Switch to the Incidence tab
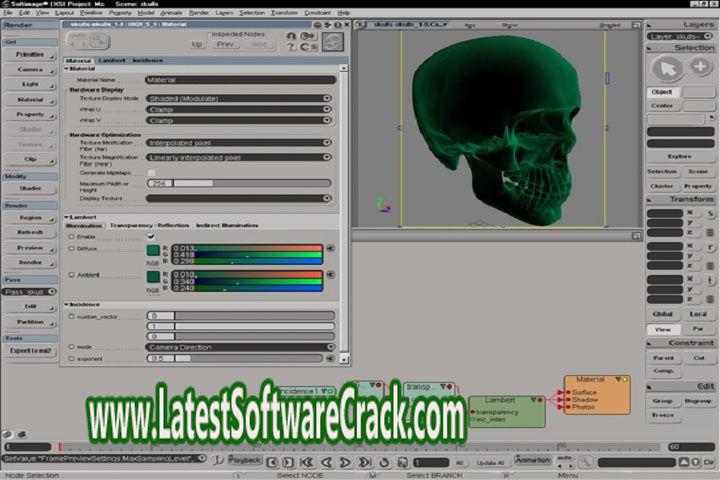Image resolution: width=720 pixels, height=480 pixels. pos(148,60)
